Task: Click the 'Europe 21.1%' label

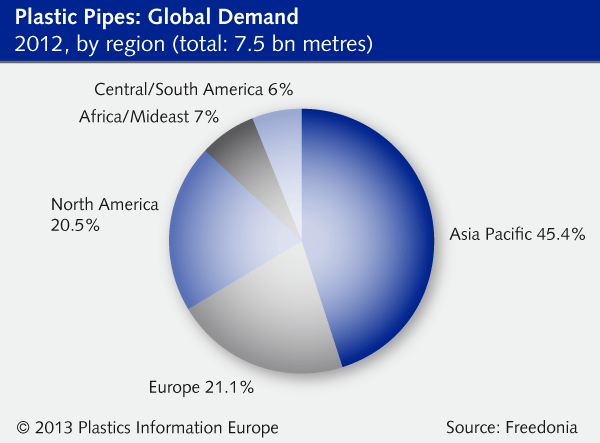Action: pos(201,387)
